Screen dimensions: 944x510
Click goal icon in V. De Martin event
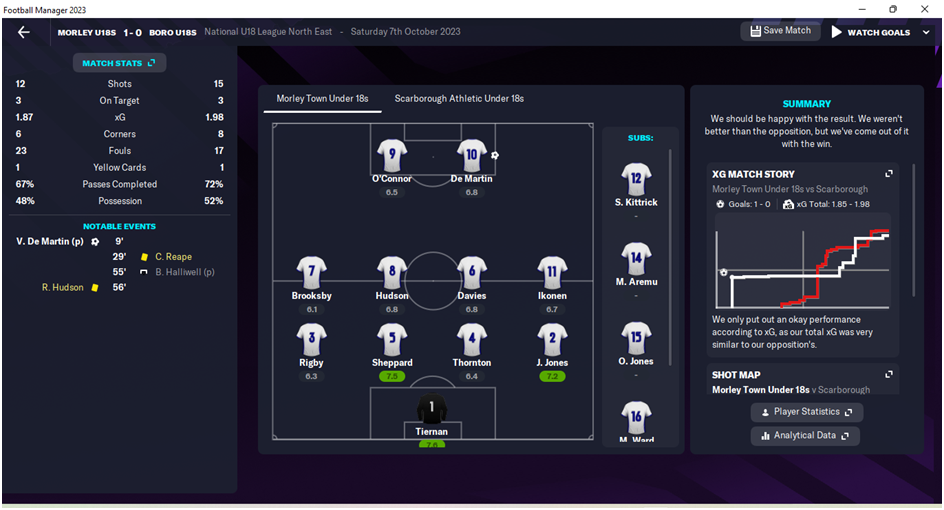coord(95,242)
